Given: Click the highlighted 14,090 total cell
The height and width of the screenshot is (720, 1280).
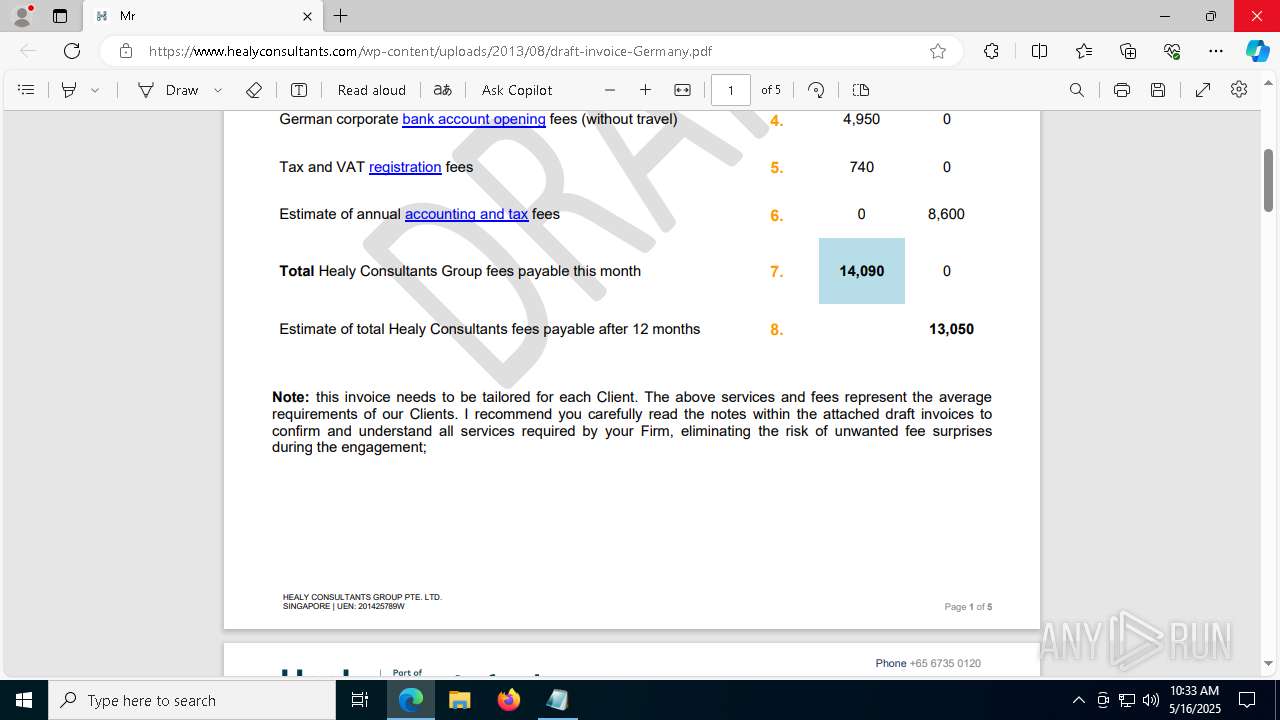Looking at the screenshot, I should (x=862, y=271).
